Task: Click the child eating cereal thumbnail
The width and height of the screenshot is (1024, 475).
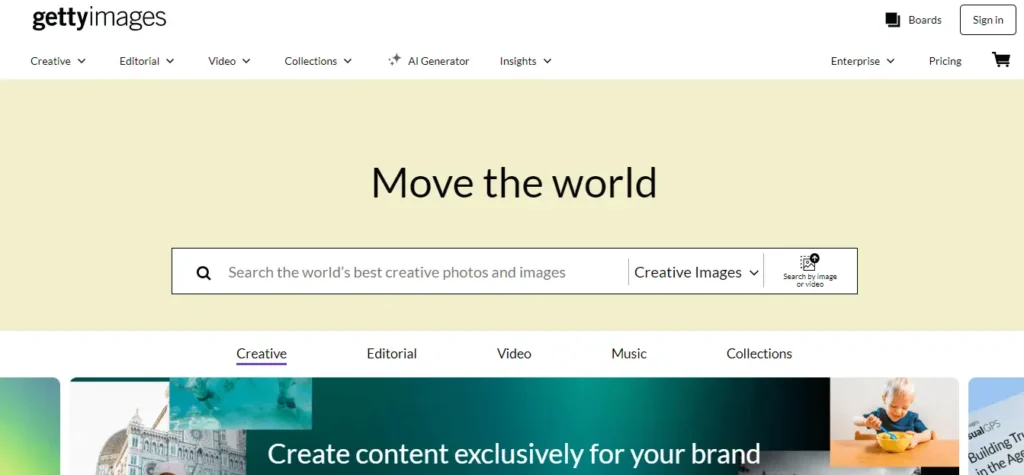Action: tap(893, 423)
